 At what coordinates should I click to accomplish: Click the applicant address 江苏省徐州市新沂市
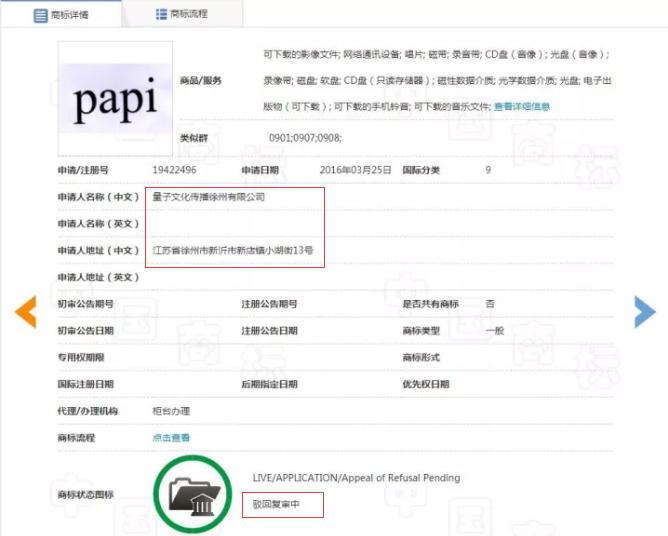(233, 250)
